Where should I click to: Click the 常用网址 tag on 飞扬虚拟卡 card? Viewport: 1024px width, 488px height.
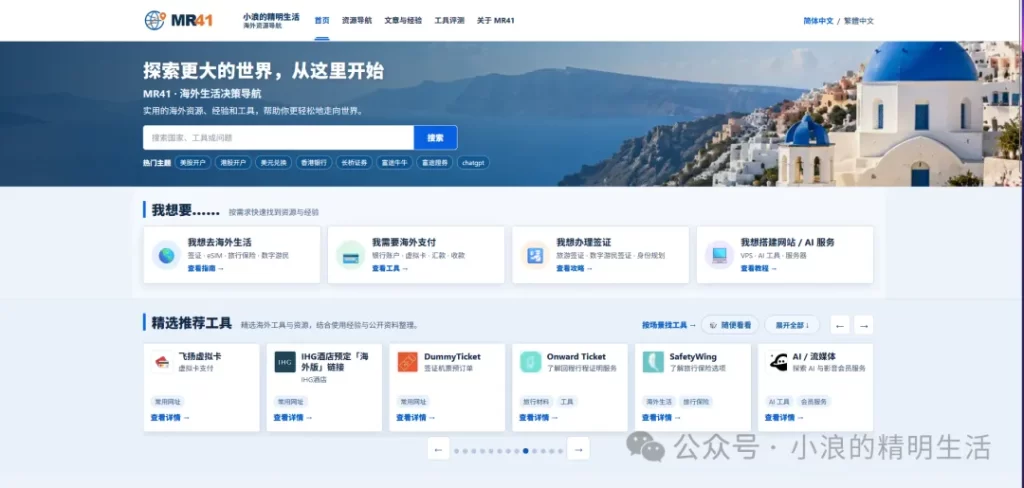point(168,402)
